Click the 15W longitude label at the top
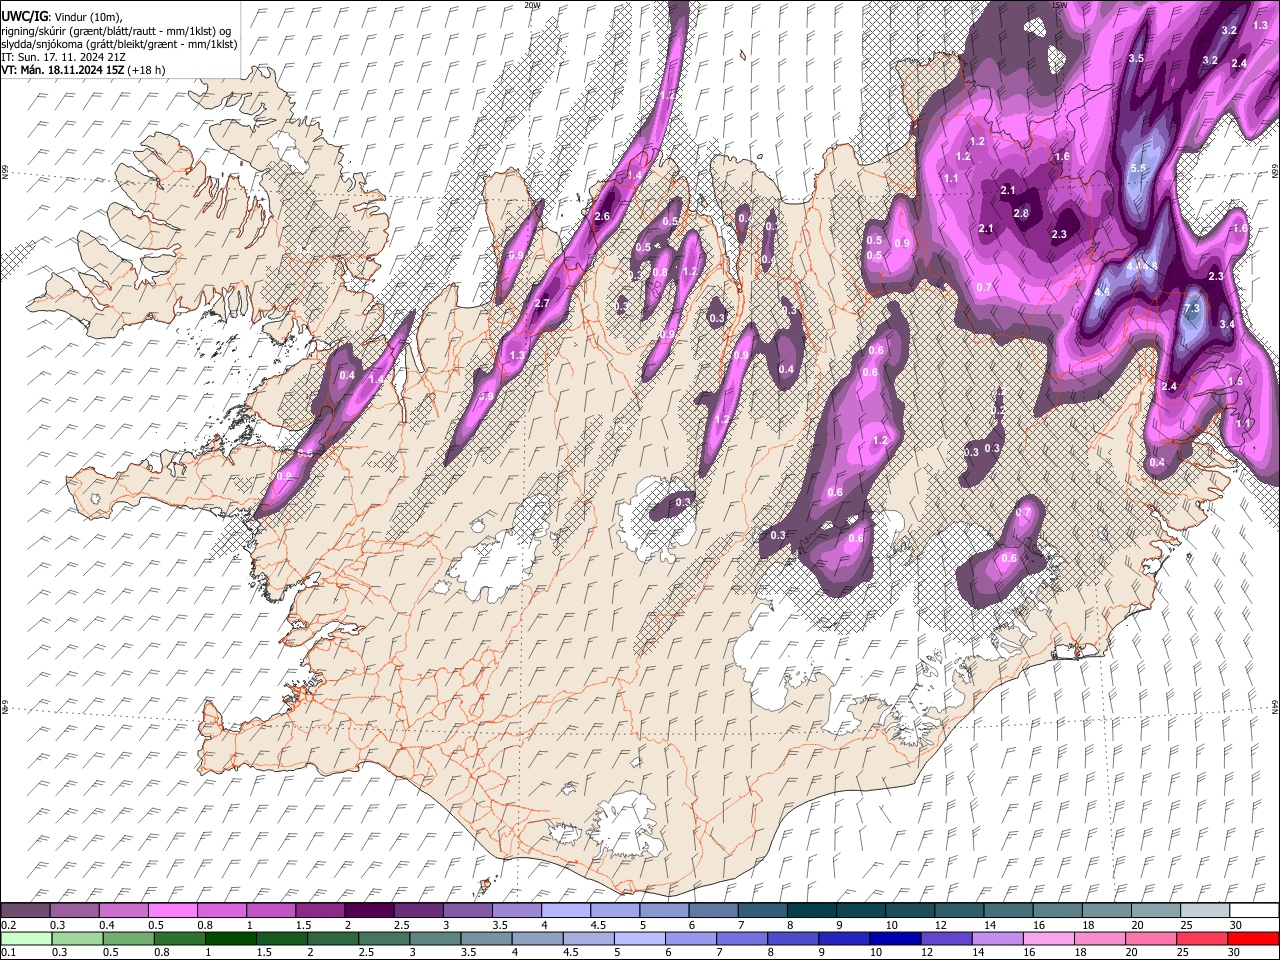This screenshot has height=960, width=1280. pos(1059,5)
